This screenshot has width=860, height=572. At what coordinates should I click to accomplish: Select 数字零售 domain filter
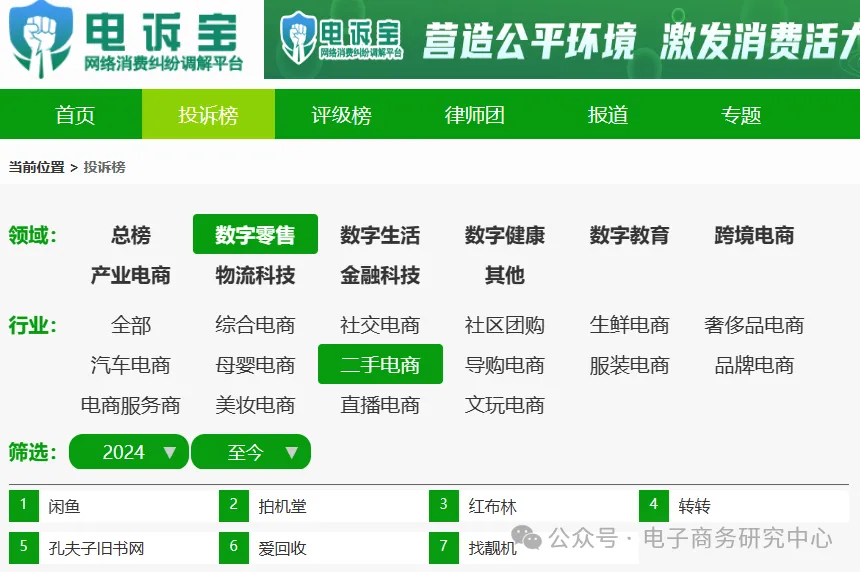tap(255, 234)
